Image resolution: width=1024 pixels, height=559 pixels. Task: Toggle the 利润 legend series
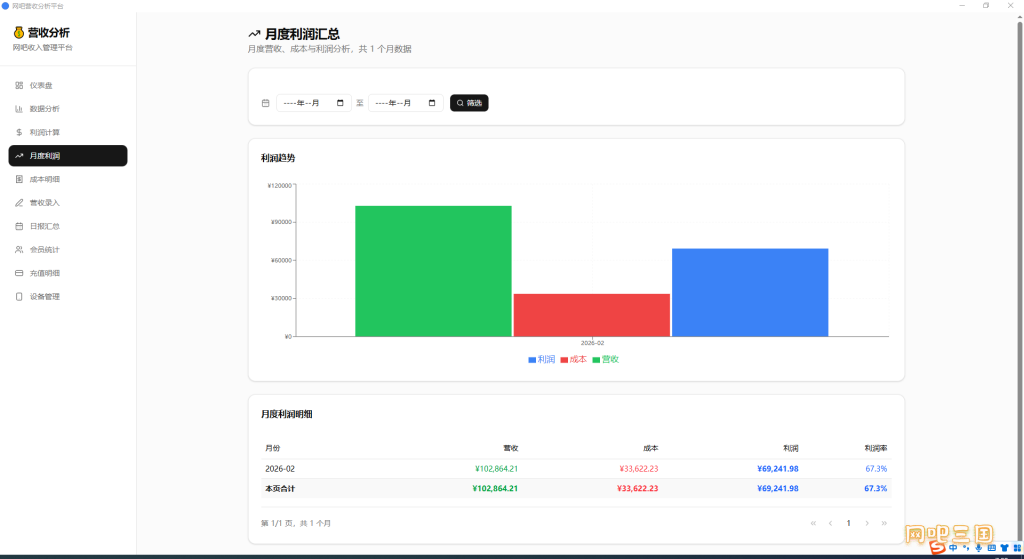pos(541,359)
